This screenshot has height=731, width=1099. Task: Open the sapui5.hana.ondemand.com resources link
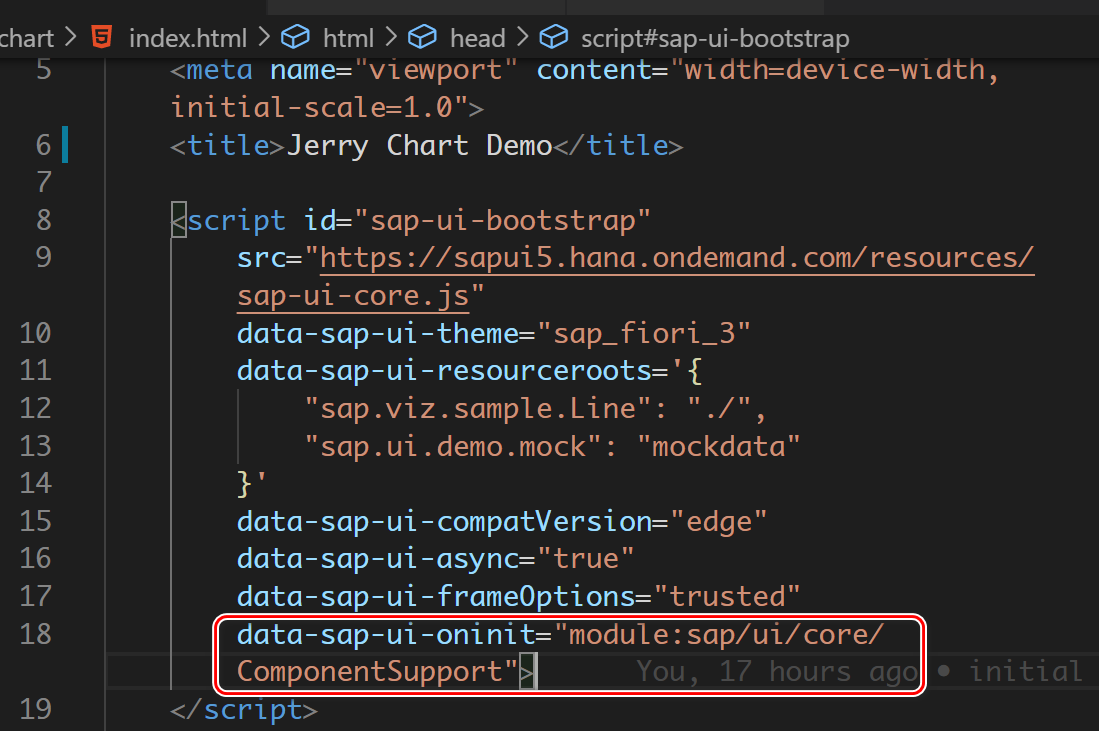point(677,258)
